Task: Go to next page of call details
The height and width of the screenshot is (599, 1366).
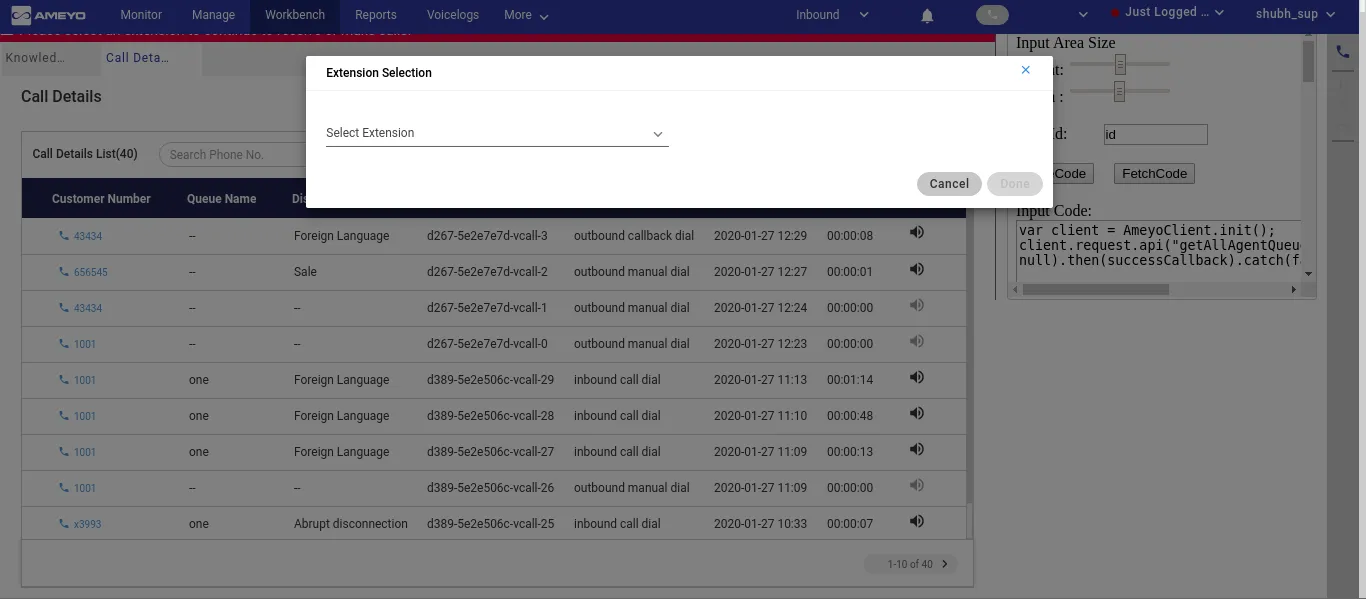Action: pyautogui.click(x=945, y=564)
